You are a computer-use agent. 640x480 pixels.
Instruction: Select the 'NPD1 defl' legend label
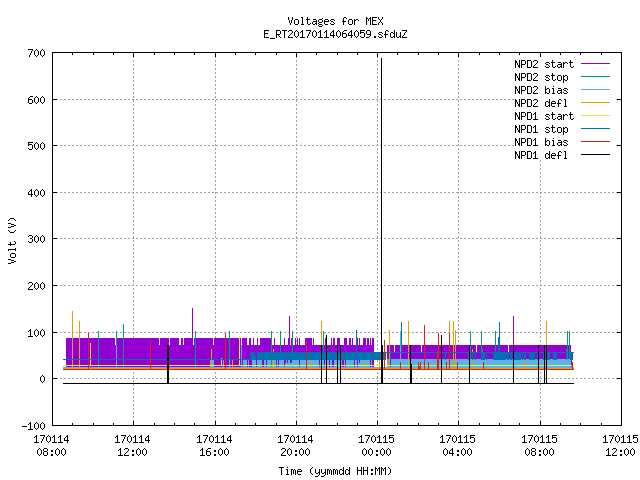click(x=541, y=155)
